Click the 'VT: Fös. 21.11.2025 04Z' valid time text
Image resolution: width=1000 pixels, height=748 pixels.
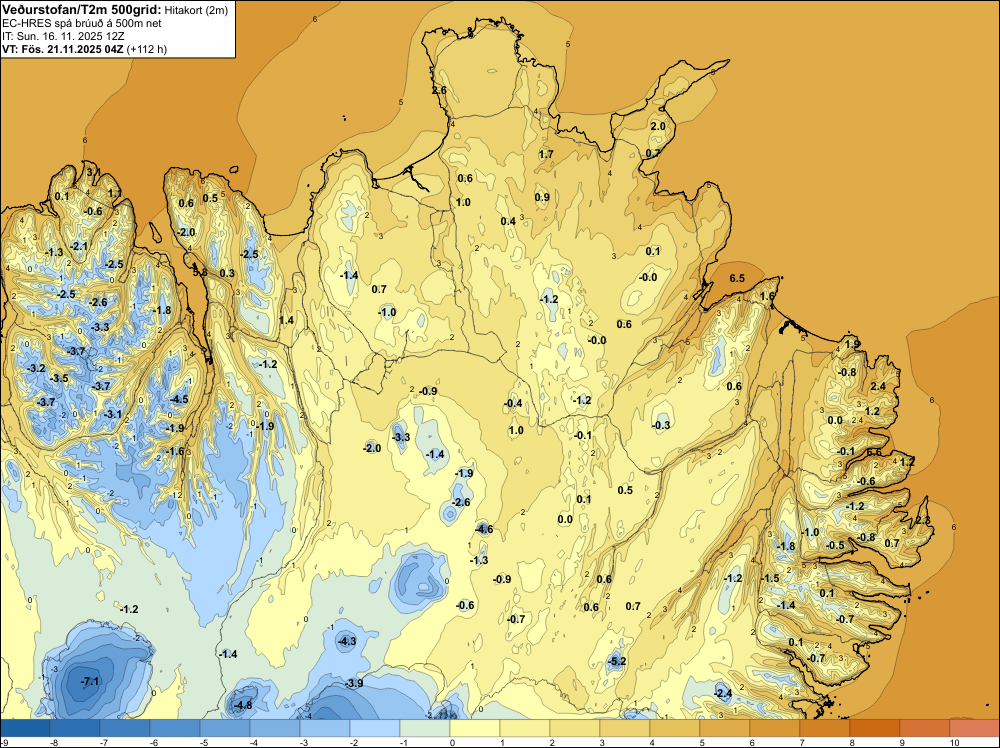coord(63,49)
